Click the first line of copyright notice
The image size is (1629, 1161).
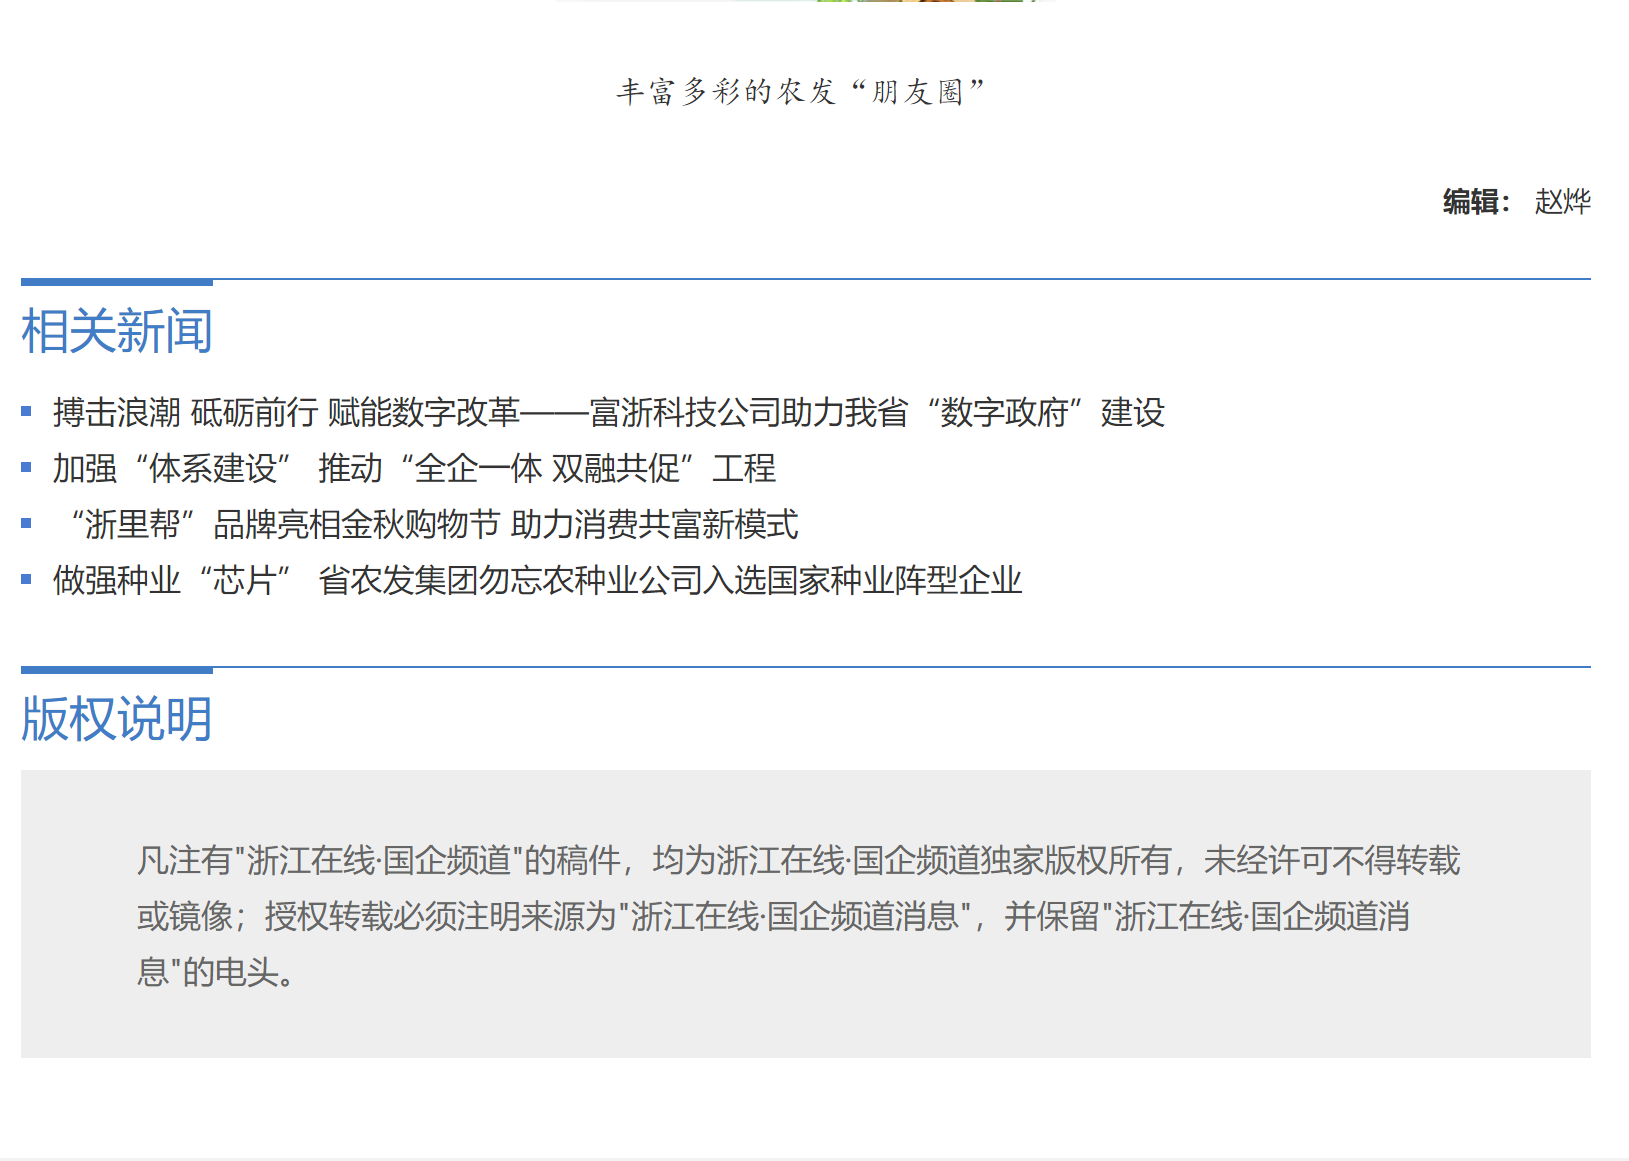tap(798, 860)
